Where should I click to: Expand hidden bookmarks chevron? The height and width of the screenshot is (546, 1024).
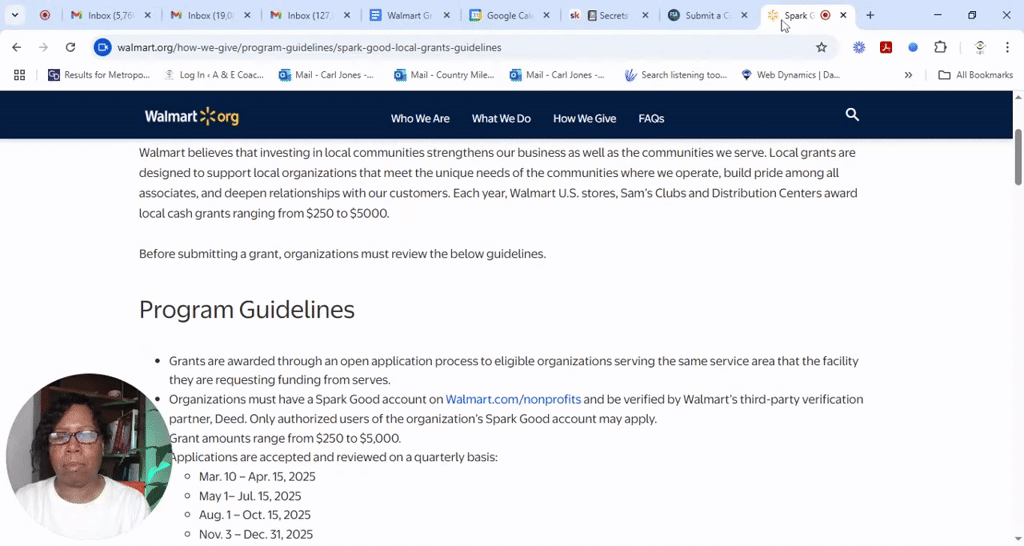coord(908,75)
